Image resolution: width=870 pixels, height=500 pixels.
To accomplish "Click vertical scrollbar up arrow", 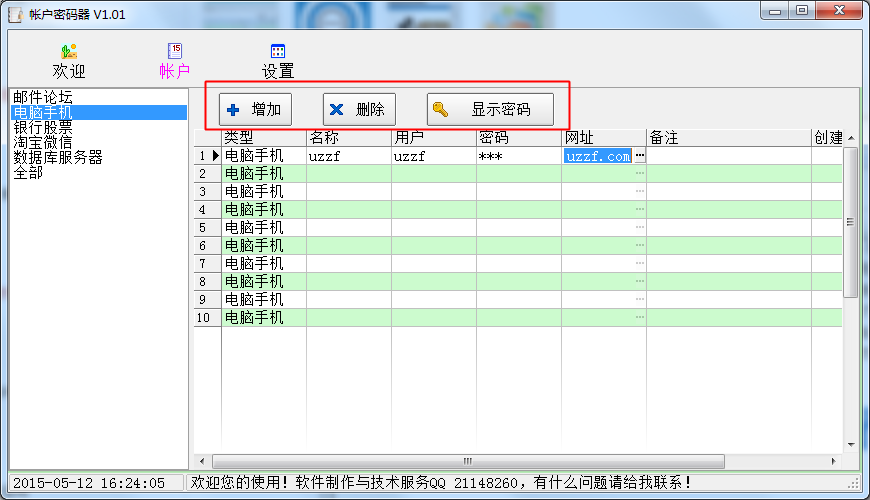I will click(x=851, y=138).
